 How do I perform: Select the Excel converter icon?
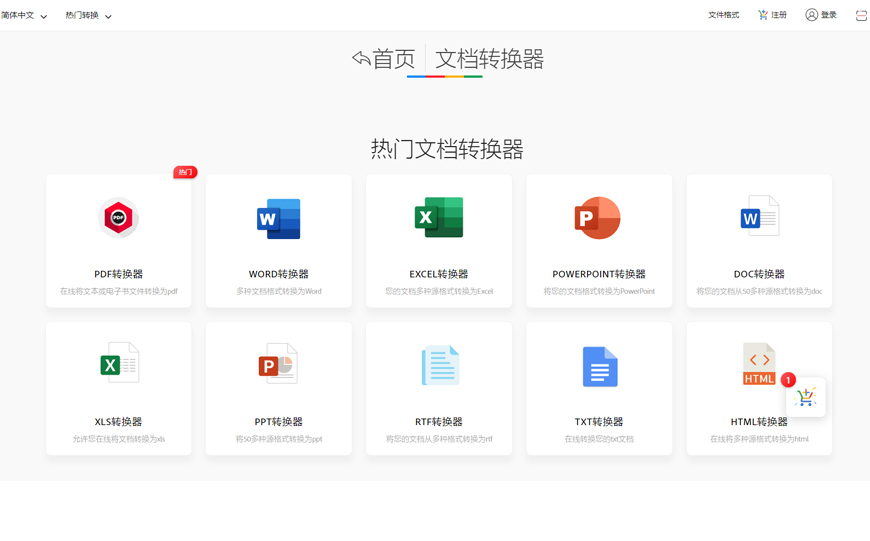pyautogui.click(x=439, y=218)
